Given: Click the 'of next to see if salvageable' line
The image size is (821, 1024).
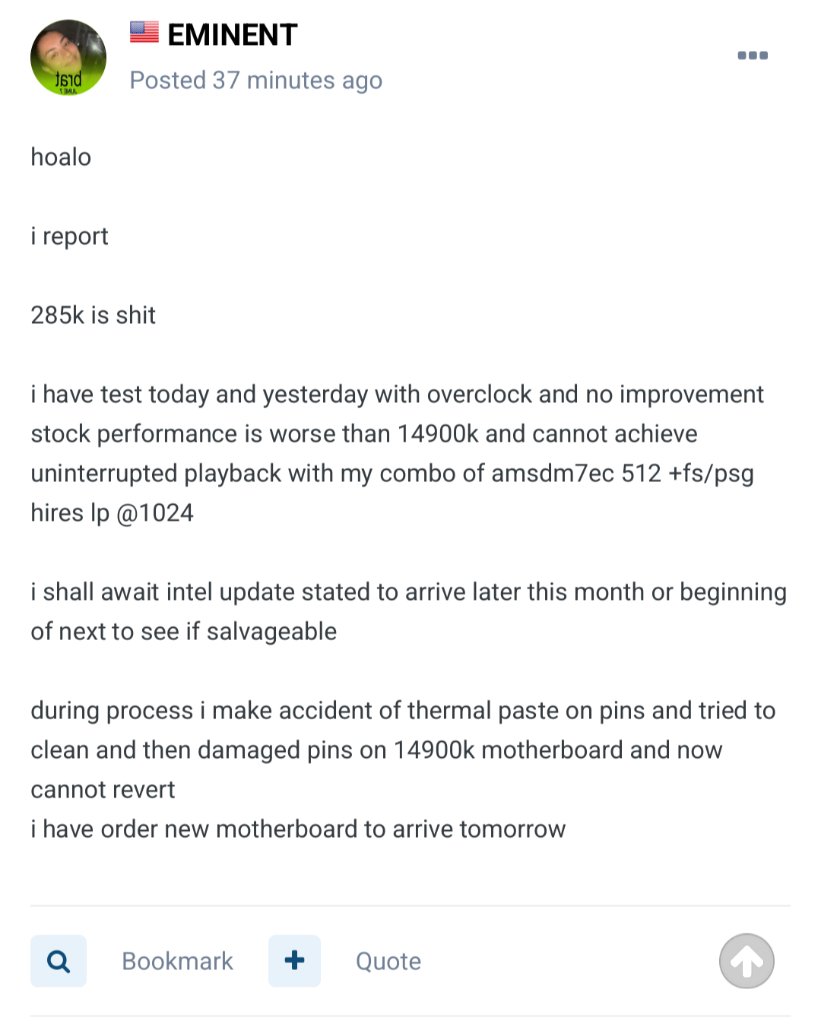Looking at the screenshot, I should pos(184,632).
